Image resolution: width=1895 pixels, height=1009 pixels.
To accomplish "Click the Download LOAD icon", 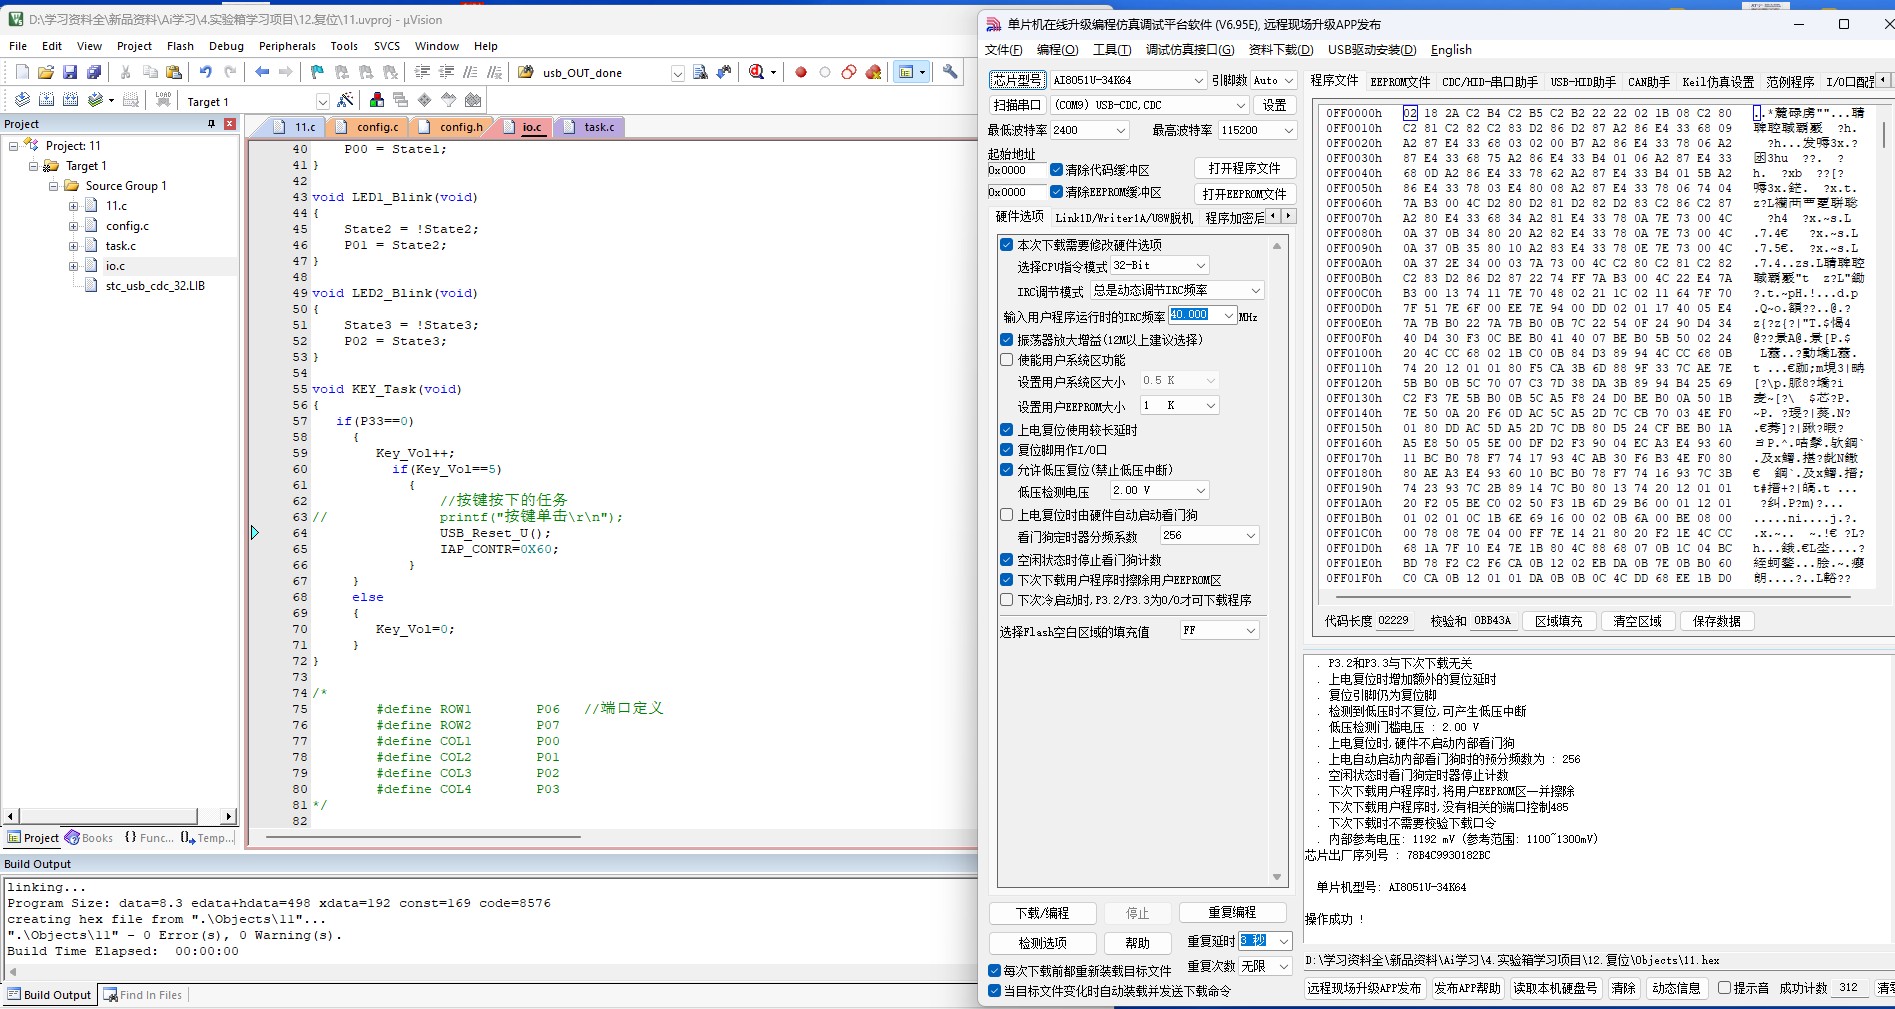I will (x=163, y=100).
